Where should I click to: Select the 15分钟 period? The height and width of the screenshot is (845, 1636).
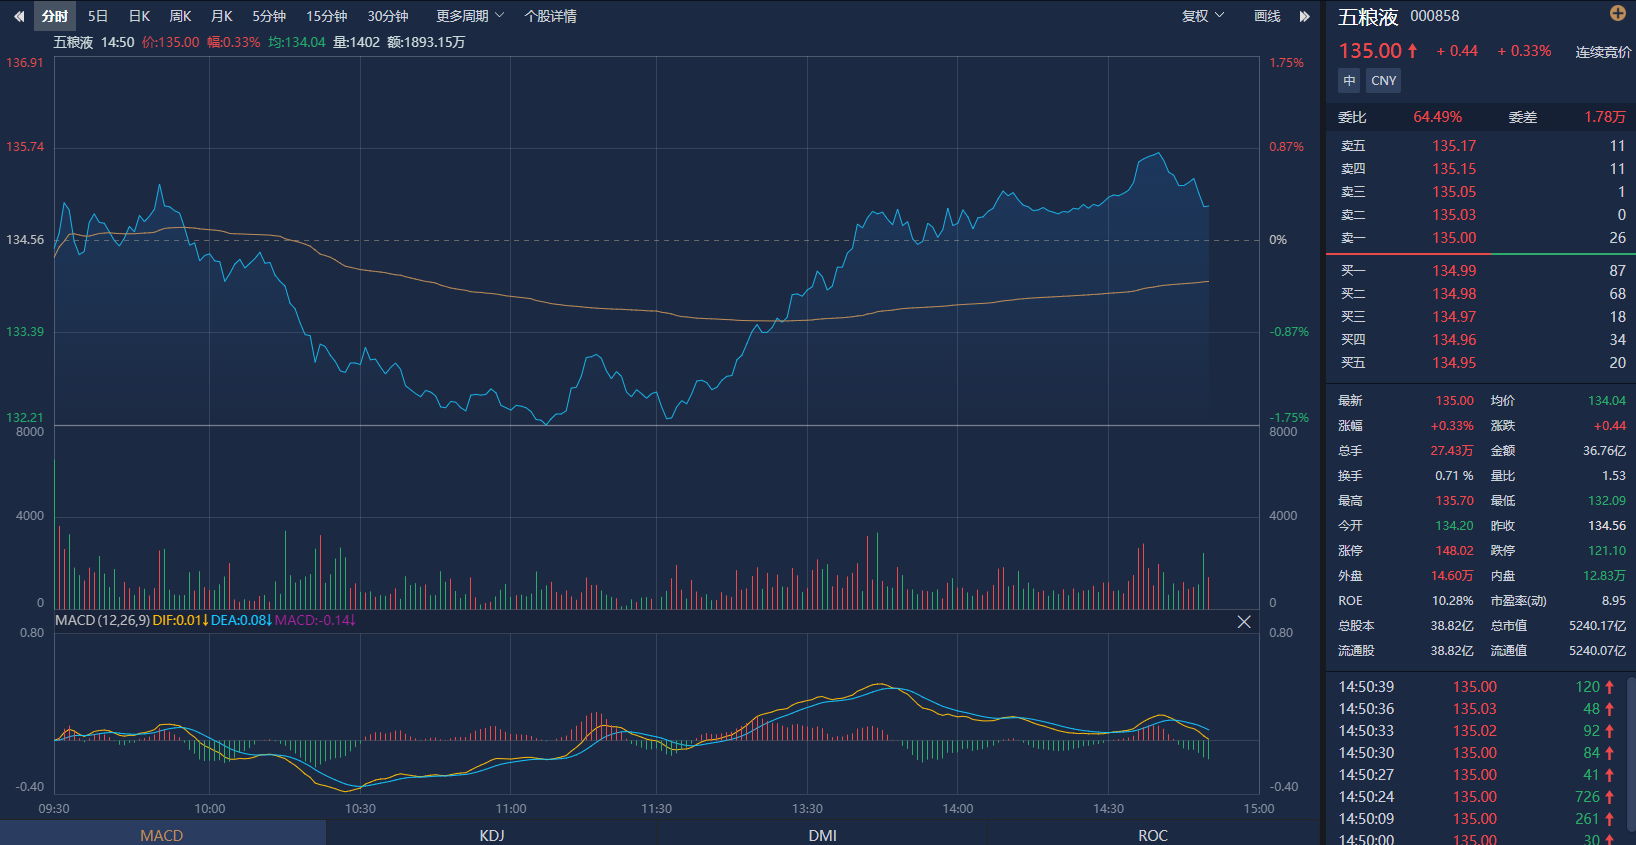click(x=326, y=16)
